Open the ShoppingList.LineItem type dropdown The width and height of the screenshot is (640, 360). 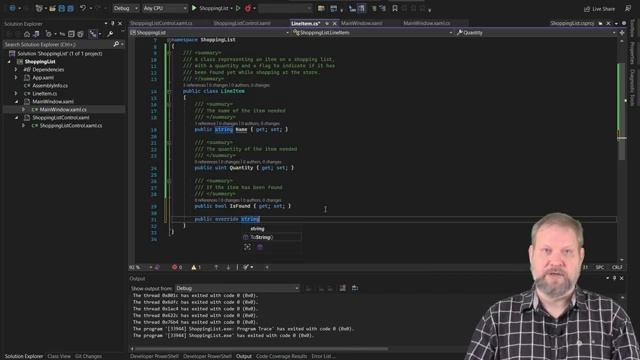point(373,33)
